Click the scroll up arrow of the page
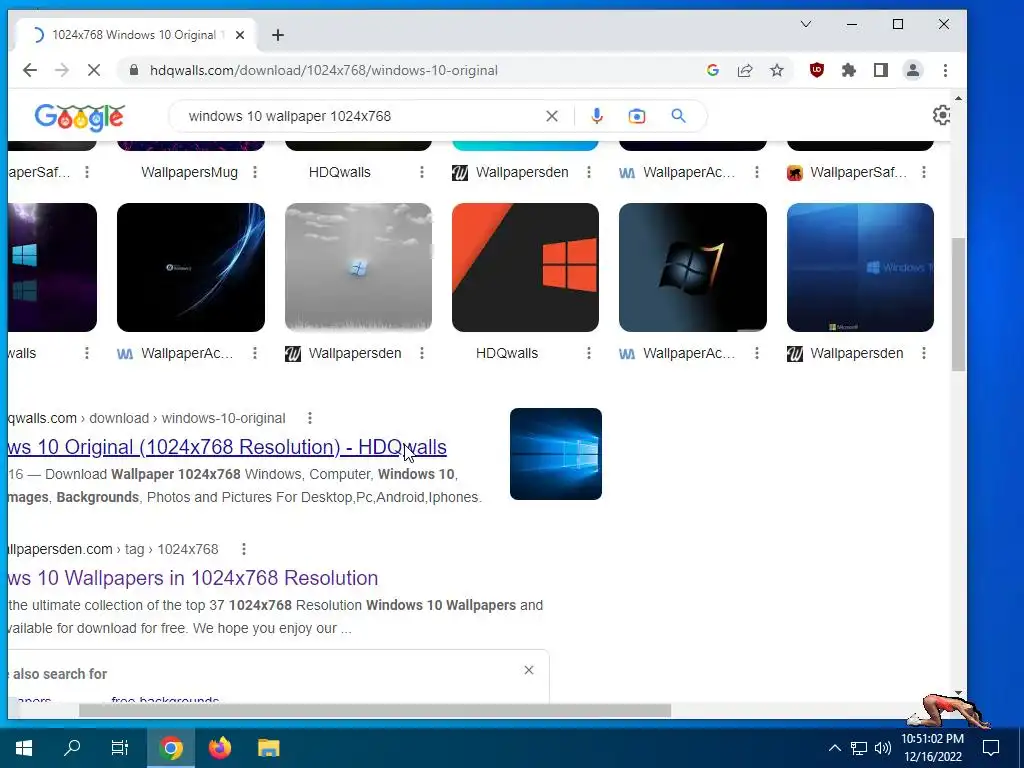 [958, 99]
